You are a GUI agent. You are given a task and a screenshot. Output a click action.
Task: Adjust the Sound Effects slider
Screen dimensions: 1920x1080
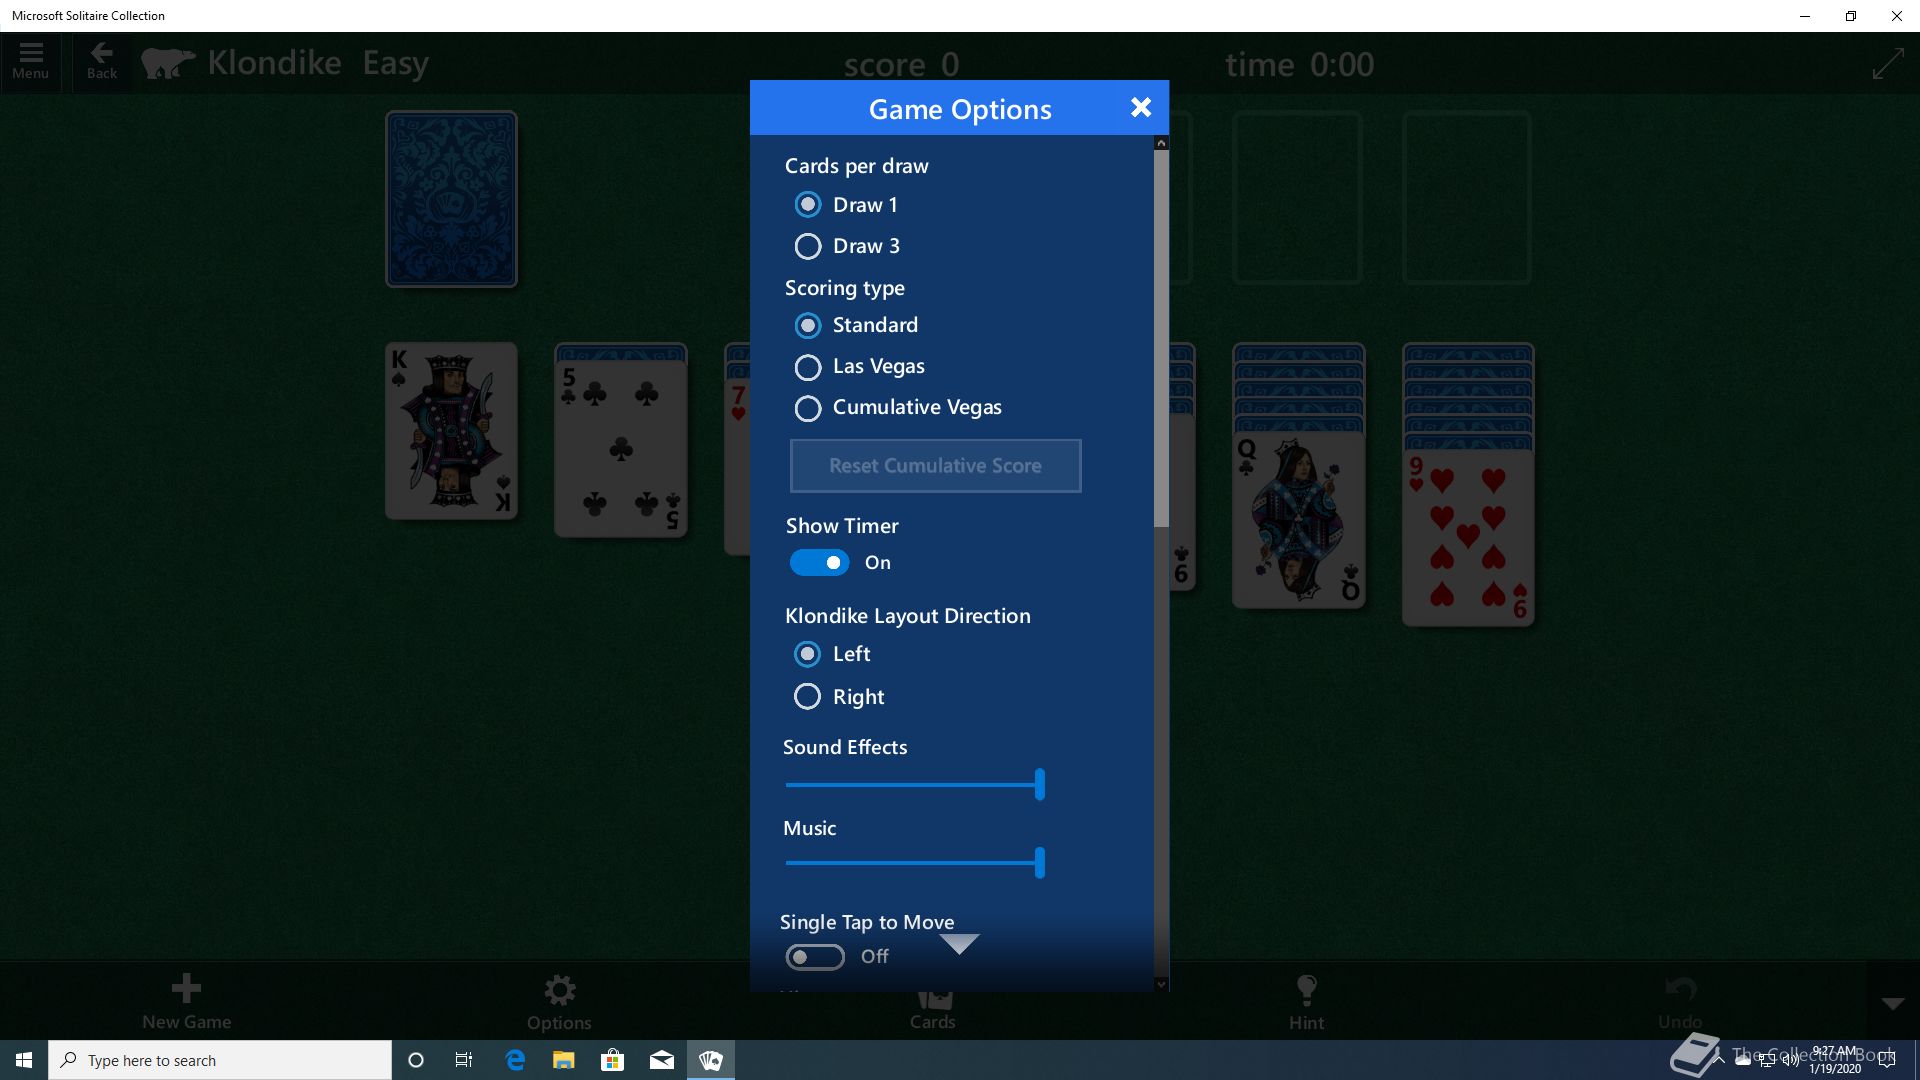pos(914,785)
